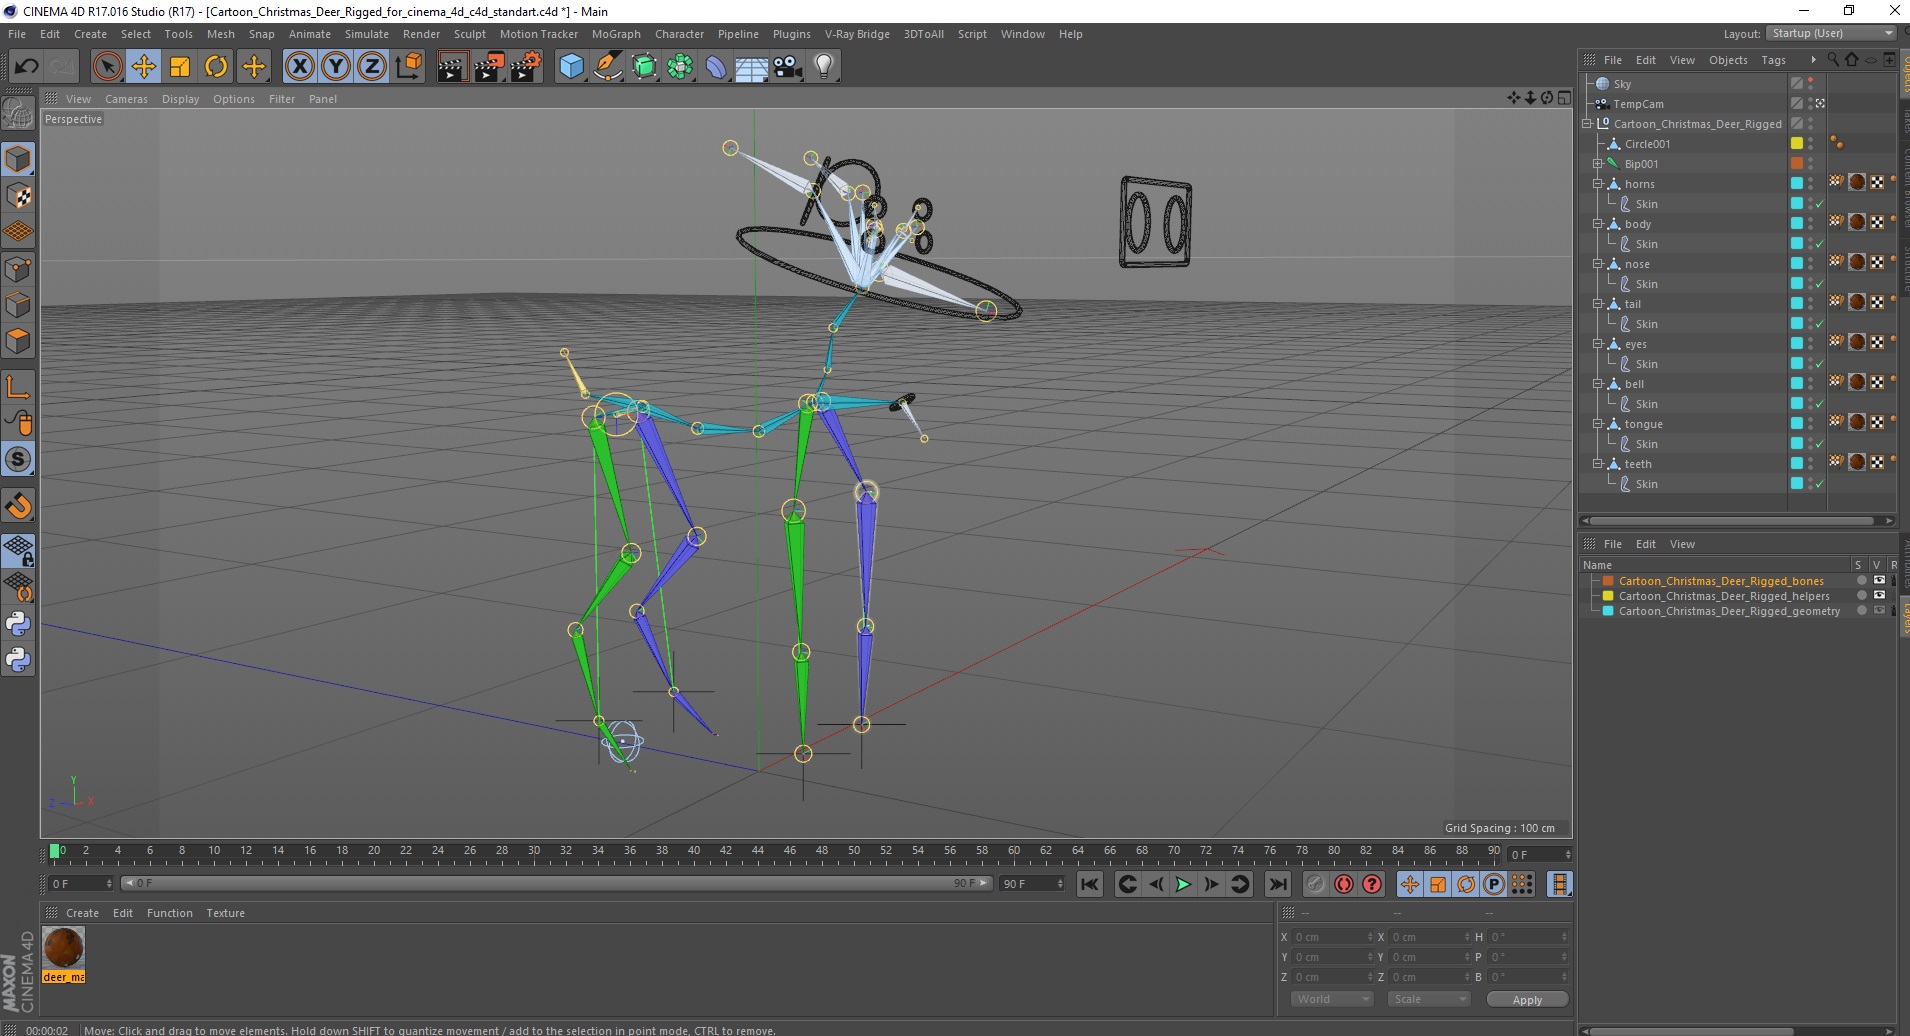
Task: Click cyan layer swatch of horns
Action: 1796,184
